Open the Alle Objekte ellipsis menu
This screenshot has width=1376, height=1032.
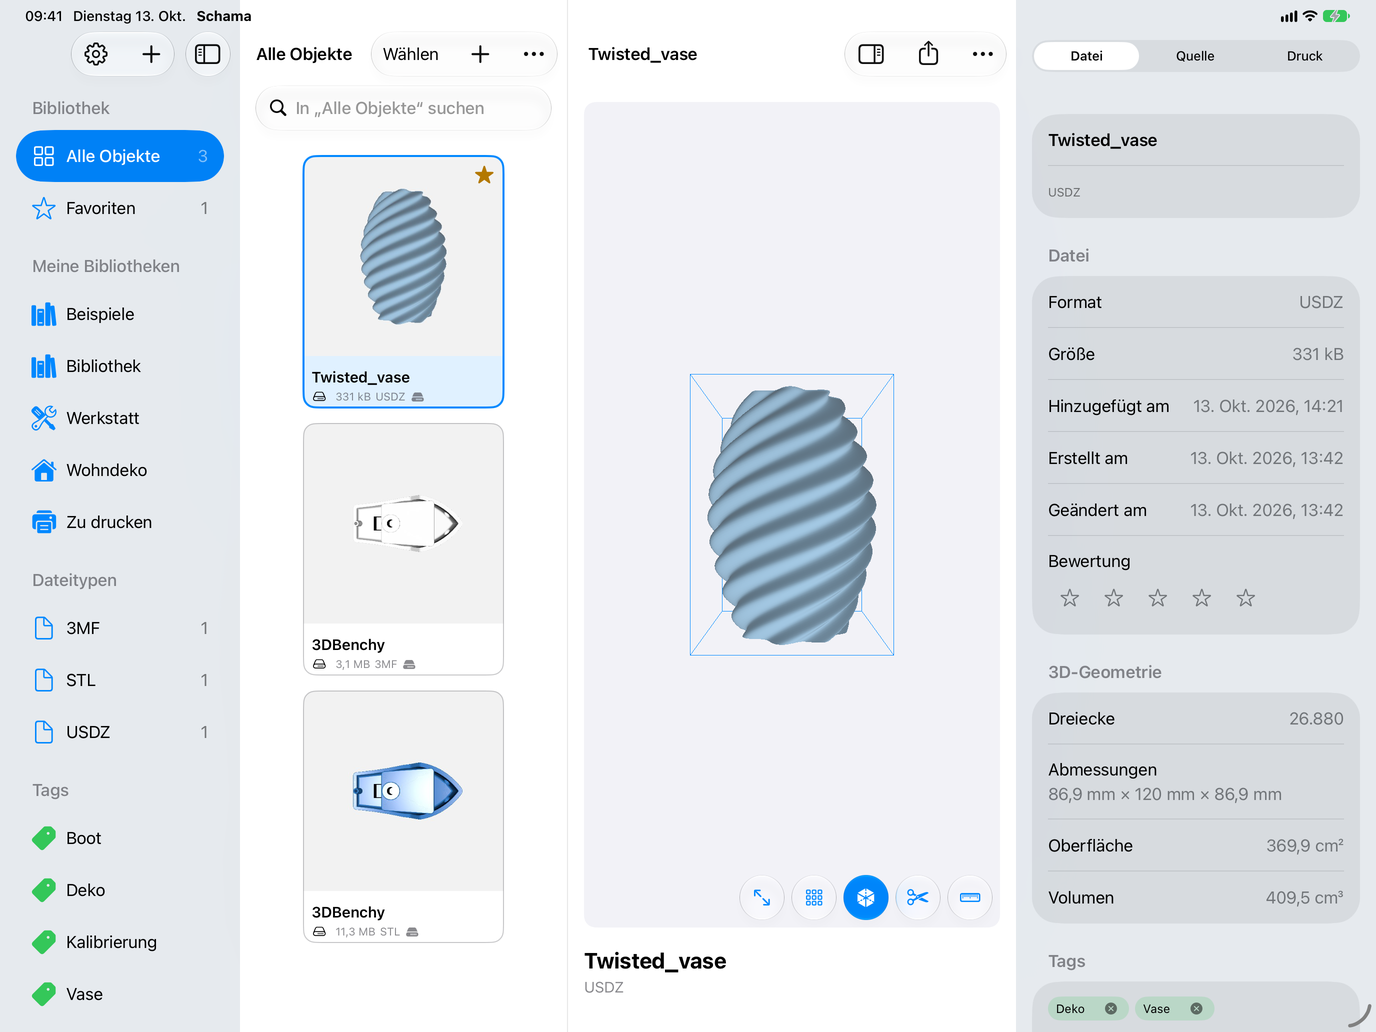click(x=534, y=54)
